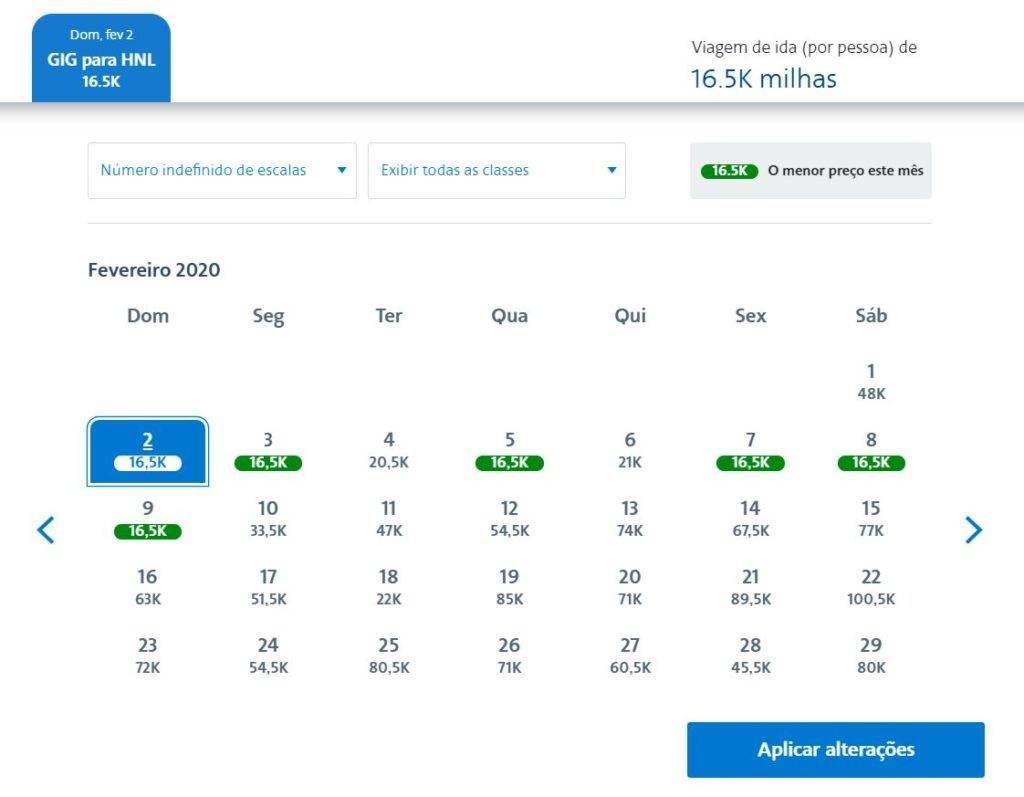Click the 16.5K lowest price legend badge
The width and height of the screenshot is (1024, 797).
729,171
